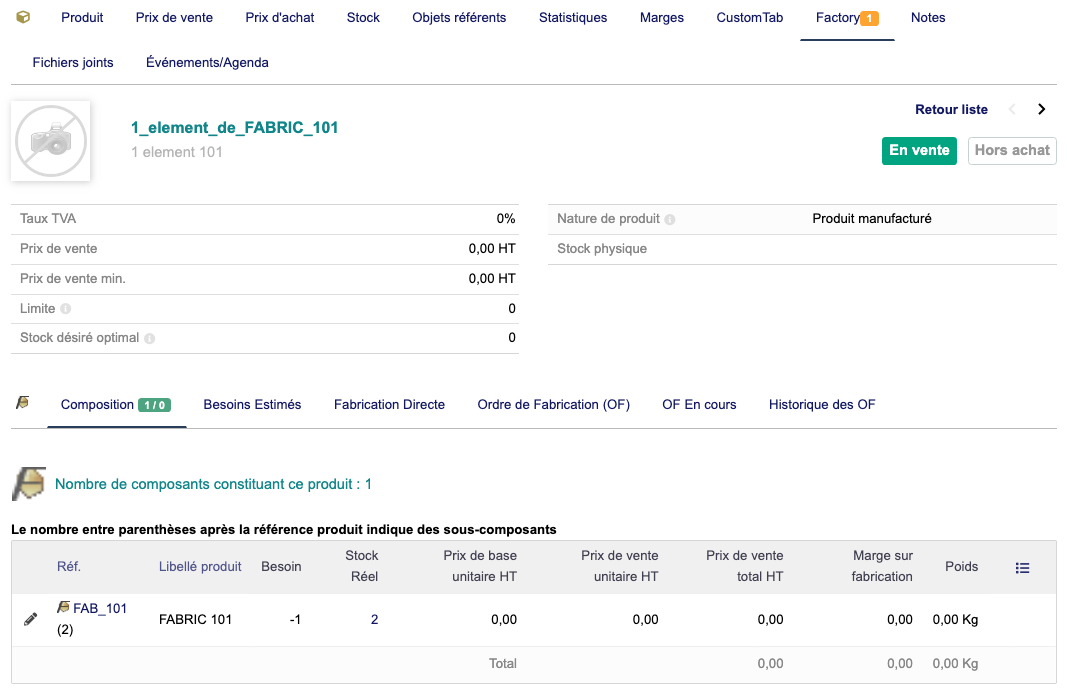
Task: Click info icon next to Stock désiré optimal
Action: (x=150, y=338)
